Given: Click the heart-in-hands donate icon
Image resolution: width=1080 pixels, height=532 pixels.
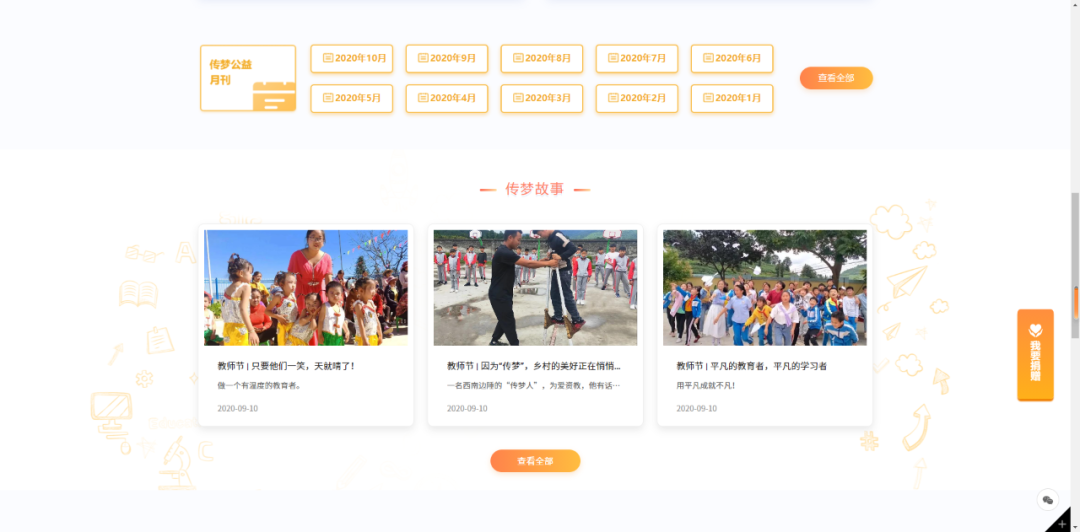Looking at the screenshot, I should (x=1035, y=330).
